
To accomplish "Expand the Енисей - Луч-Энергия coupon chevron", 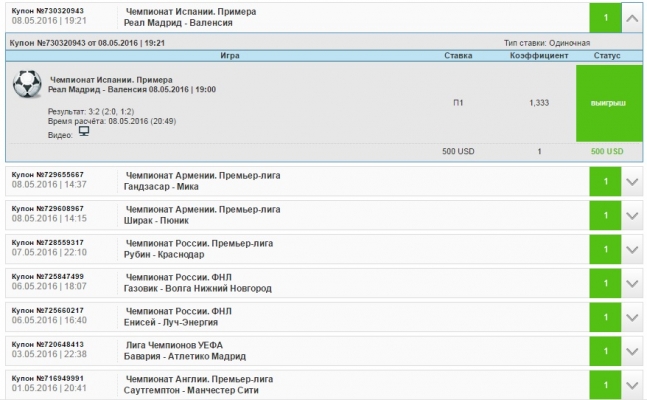I will point(632,317).
